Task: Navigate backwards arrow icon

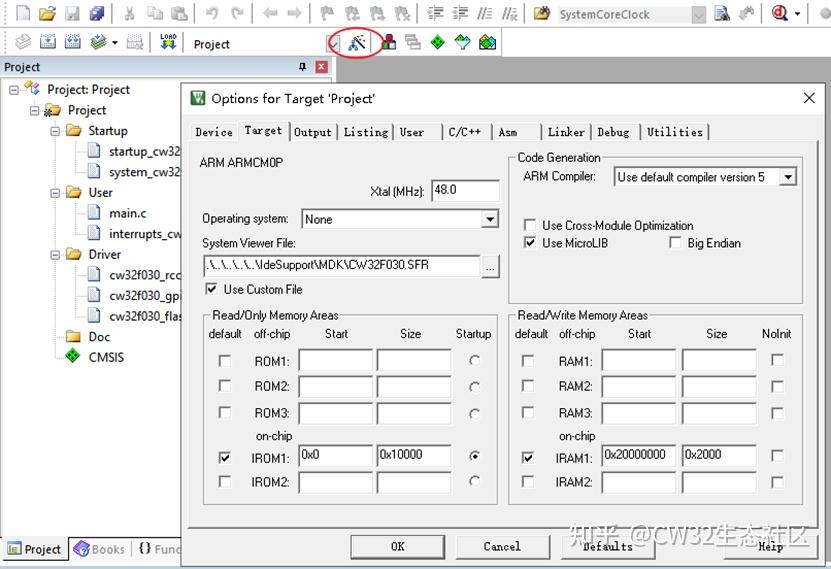Action: click(270, 13)
